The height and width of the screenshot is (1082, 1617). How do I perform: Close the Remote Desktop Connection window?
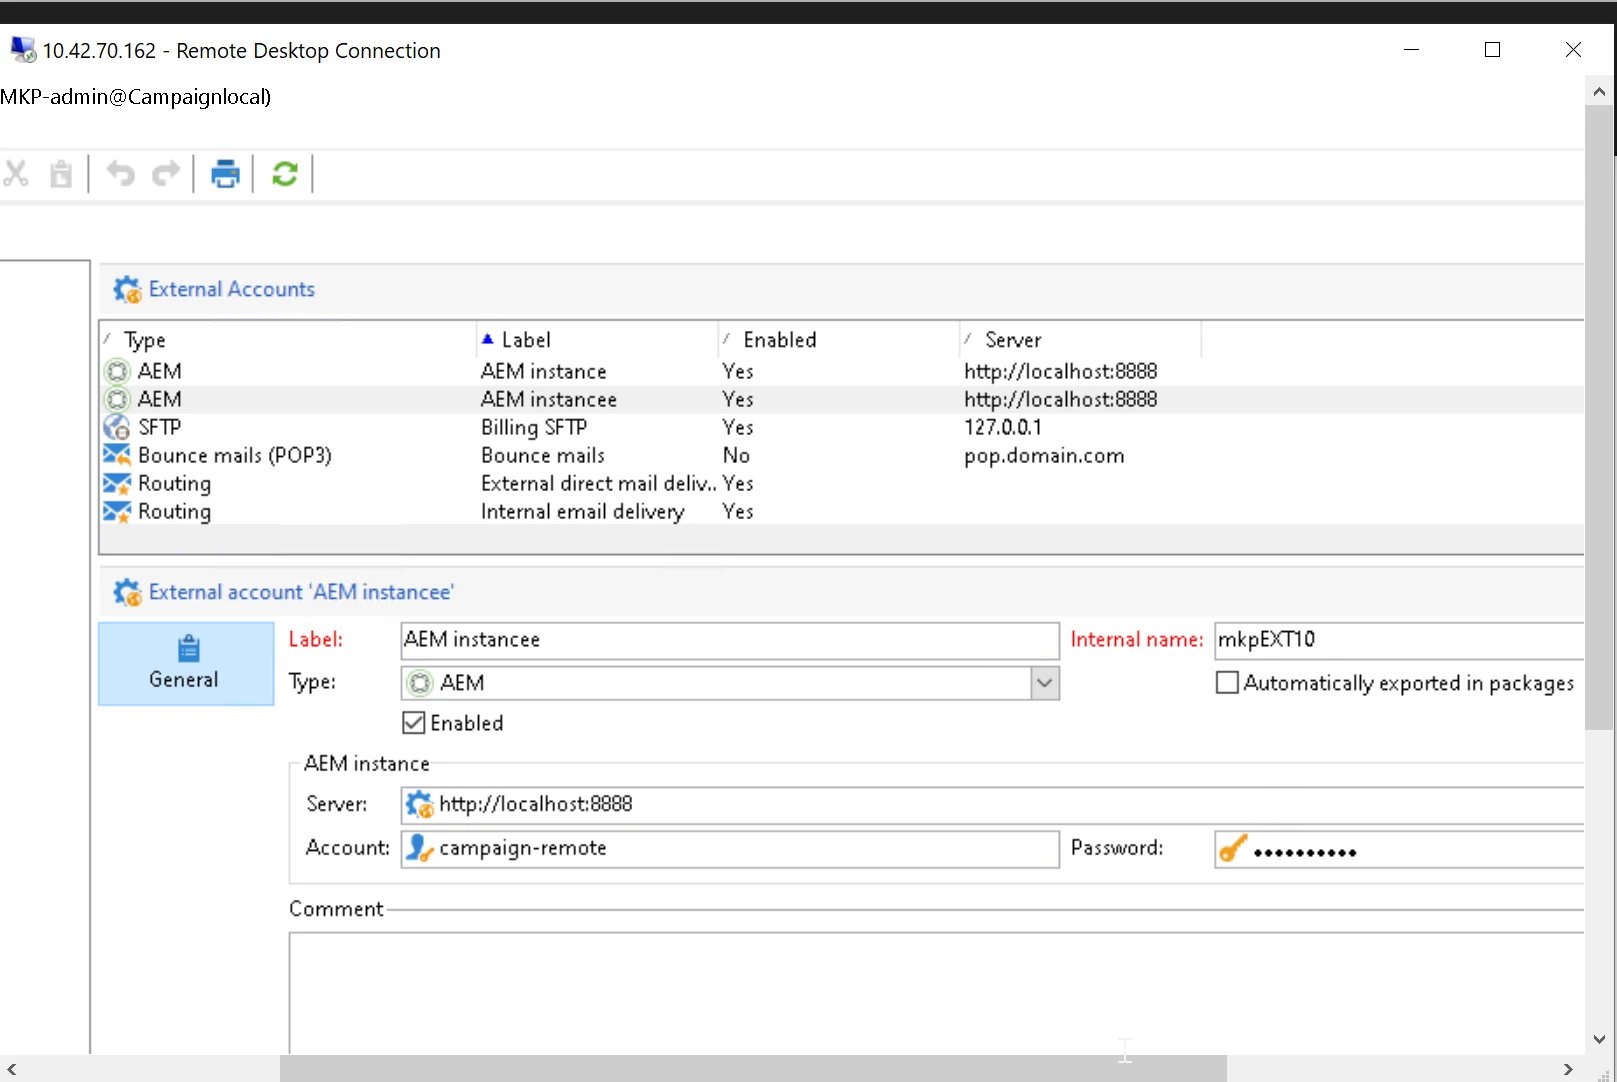click(1573, 49)
